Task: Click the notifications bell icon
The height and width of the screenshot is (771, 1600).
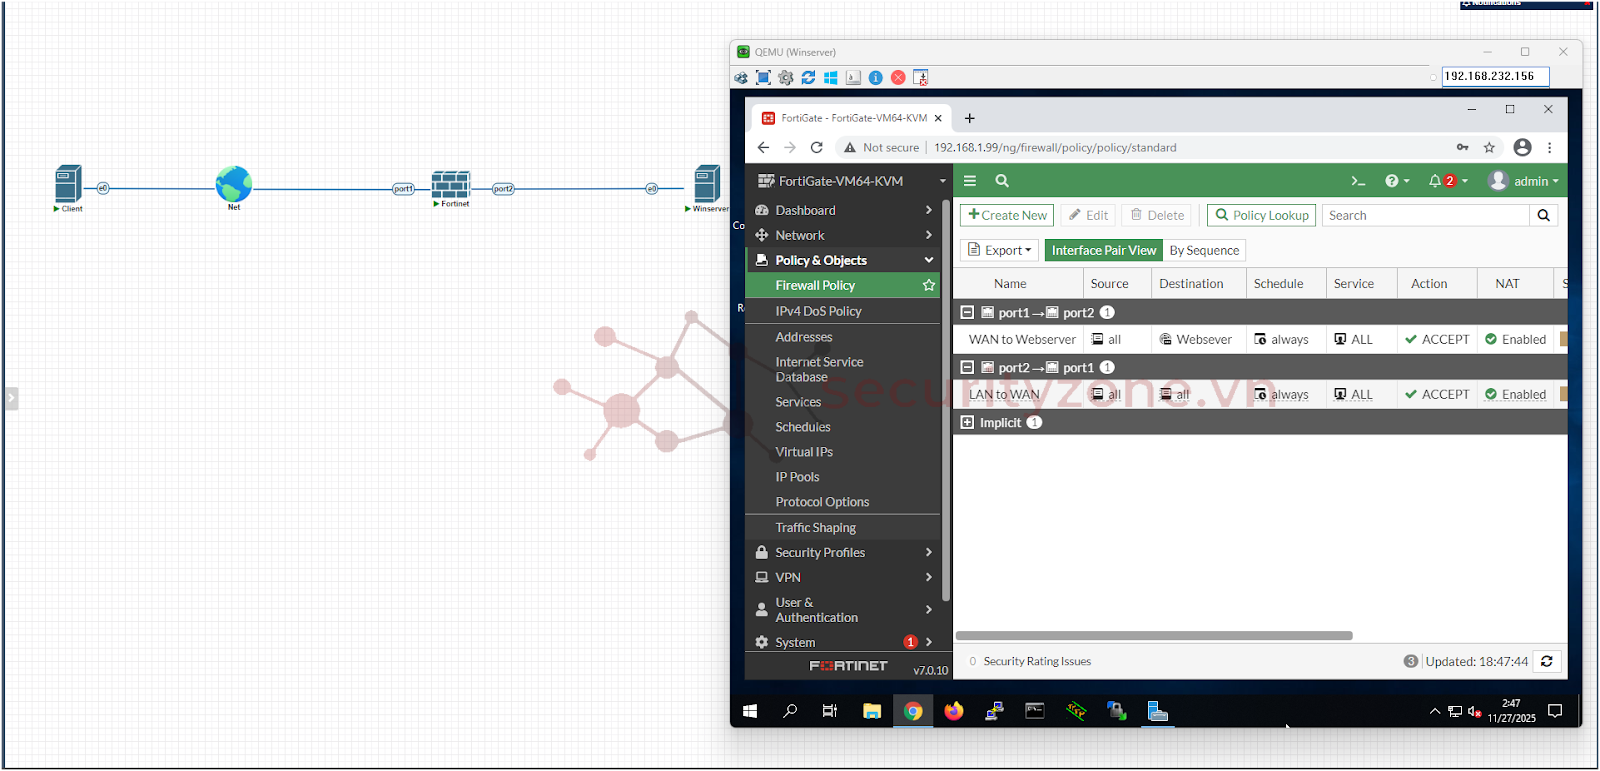Action: point(1435,181)
